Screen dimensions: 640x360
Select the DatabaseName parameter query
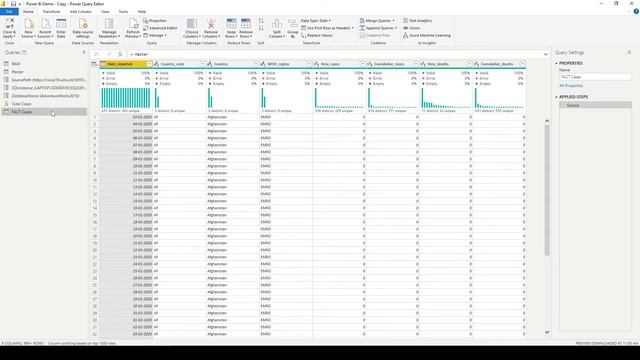point(44,96)
